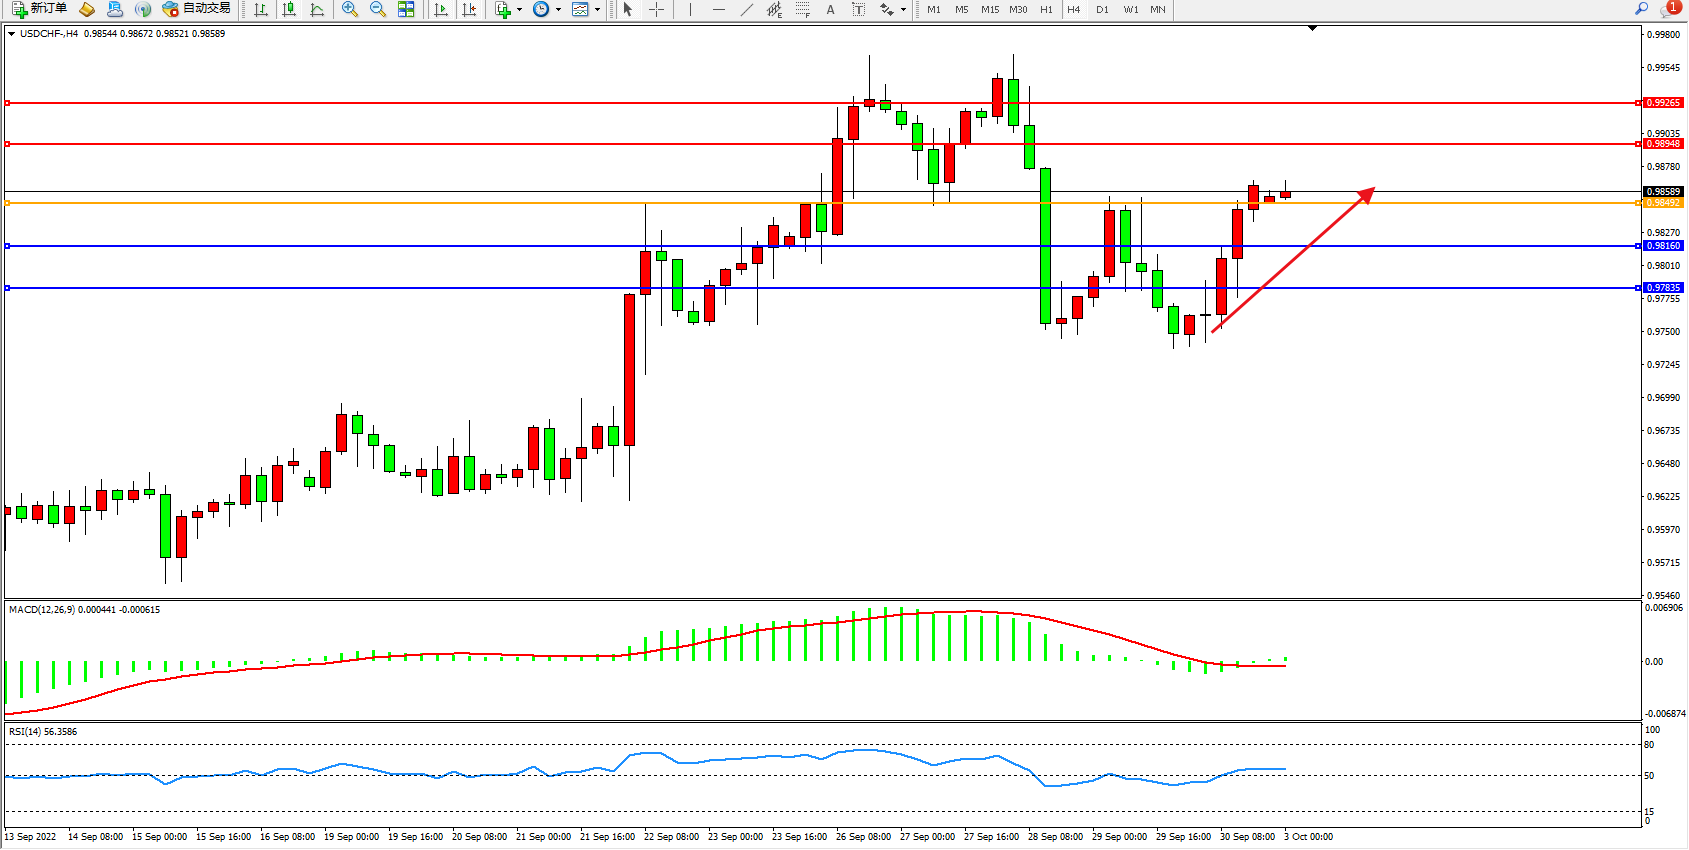This screenshot has height=850, width=1689.
Task: Select the Fibonacci retracement tool
Action: click(x=802, y=9)
